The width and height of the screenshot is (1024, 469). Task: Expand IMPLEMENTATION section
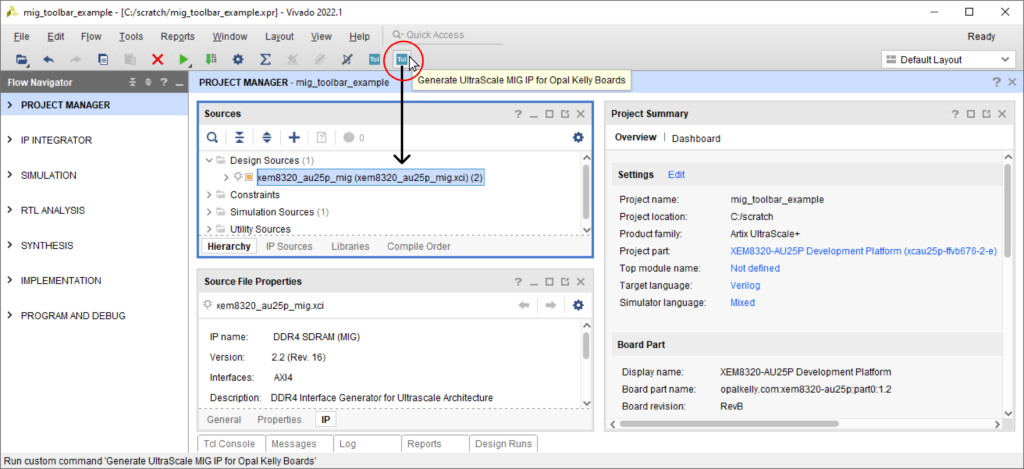10,280
